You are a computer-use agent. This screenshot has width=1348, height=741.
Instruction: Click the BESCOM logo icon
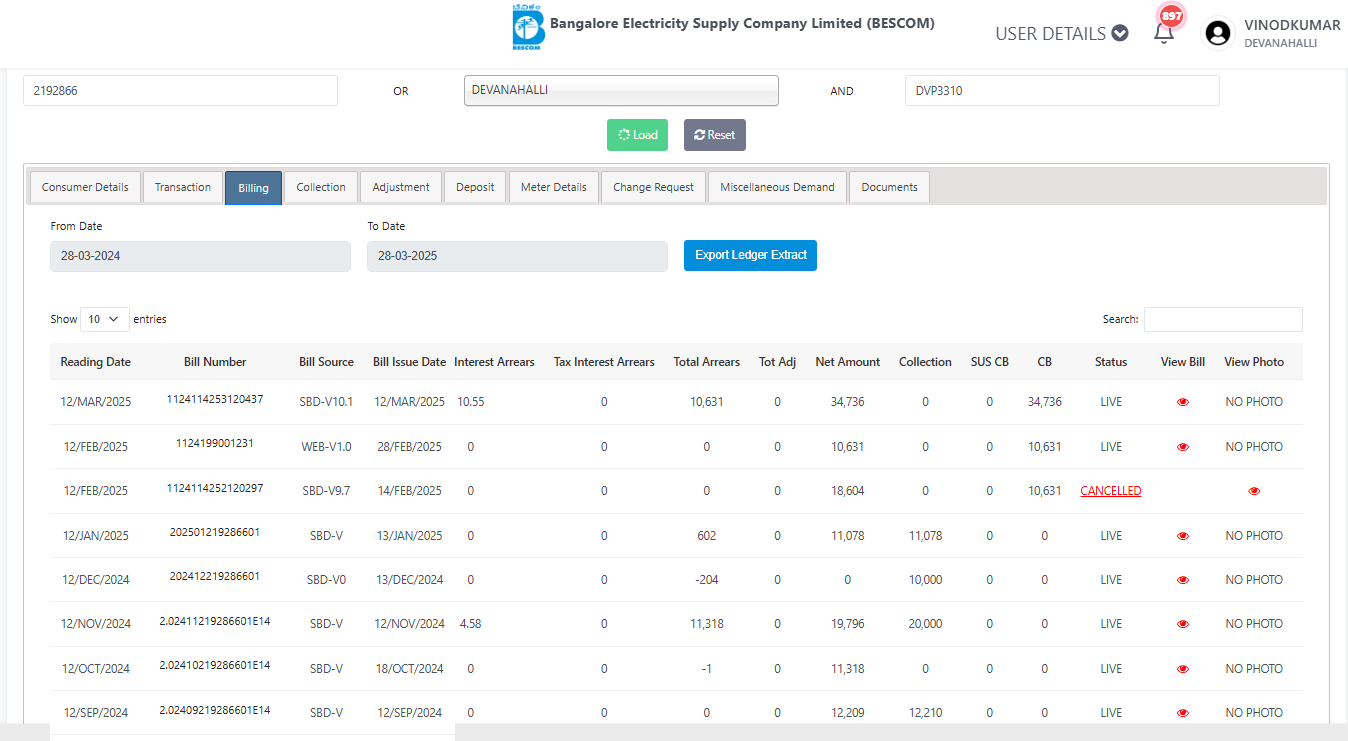527,29
